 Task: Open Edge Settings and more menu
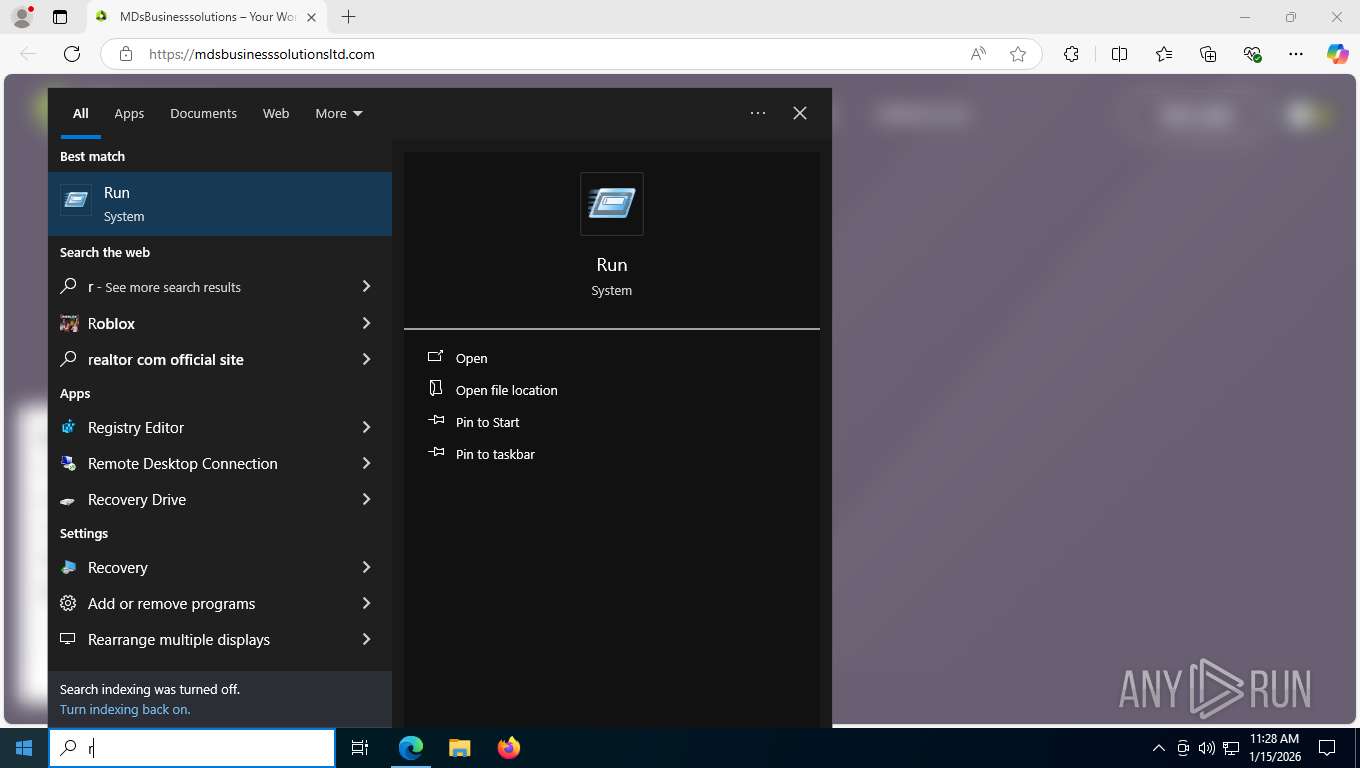coord(1296,54)
